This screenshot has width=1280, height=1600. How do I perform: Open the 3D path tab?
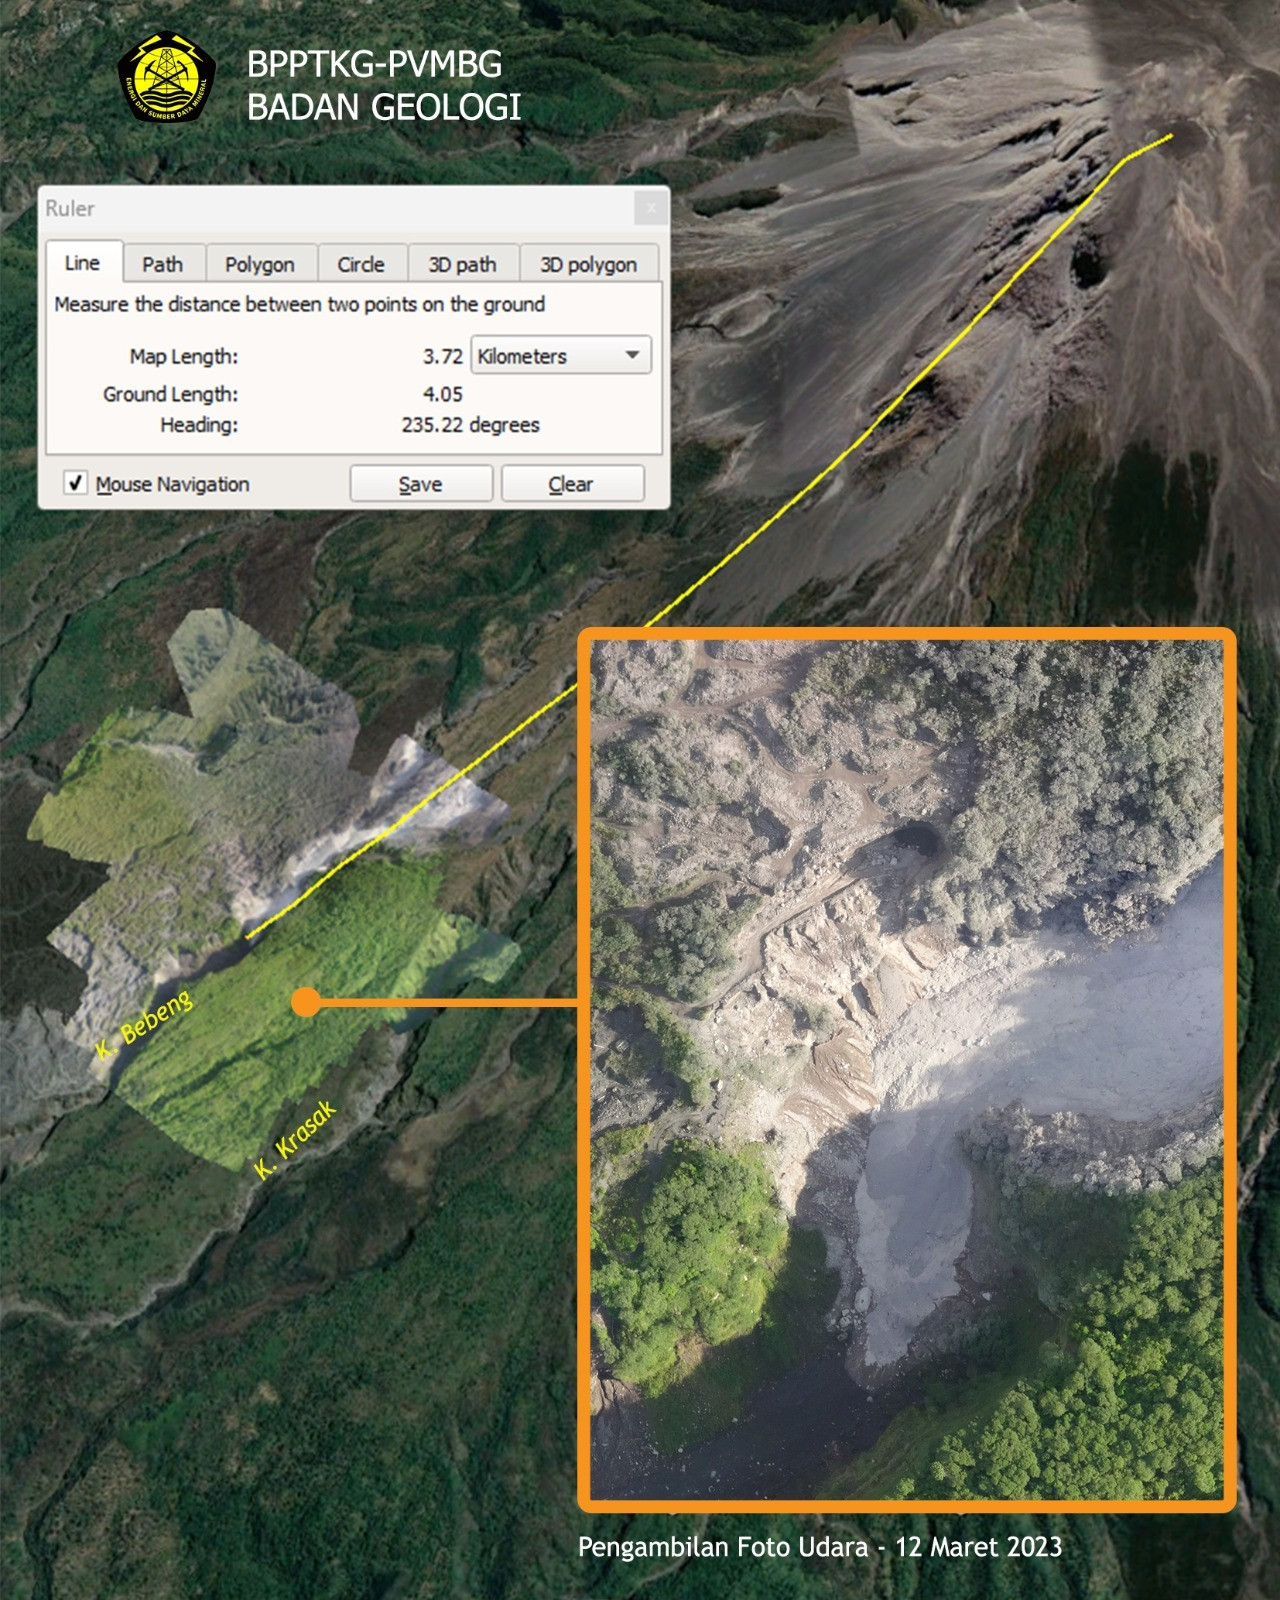pyautogui.click(x=462, y=264)
